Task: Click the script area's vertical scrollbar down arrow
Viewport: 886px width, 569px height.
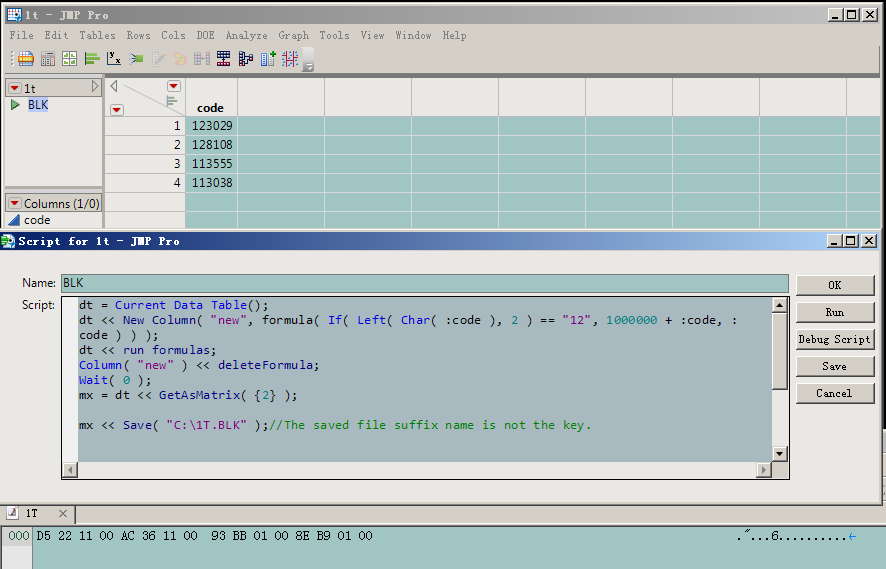Action: pos(780,454)
